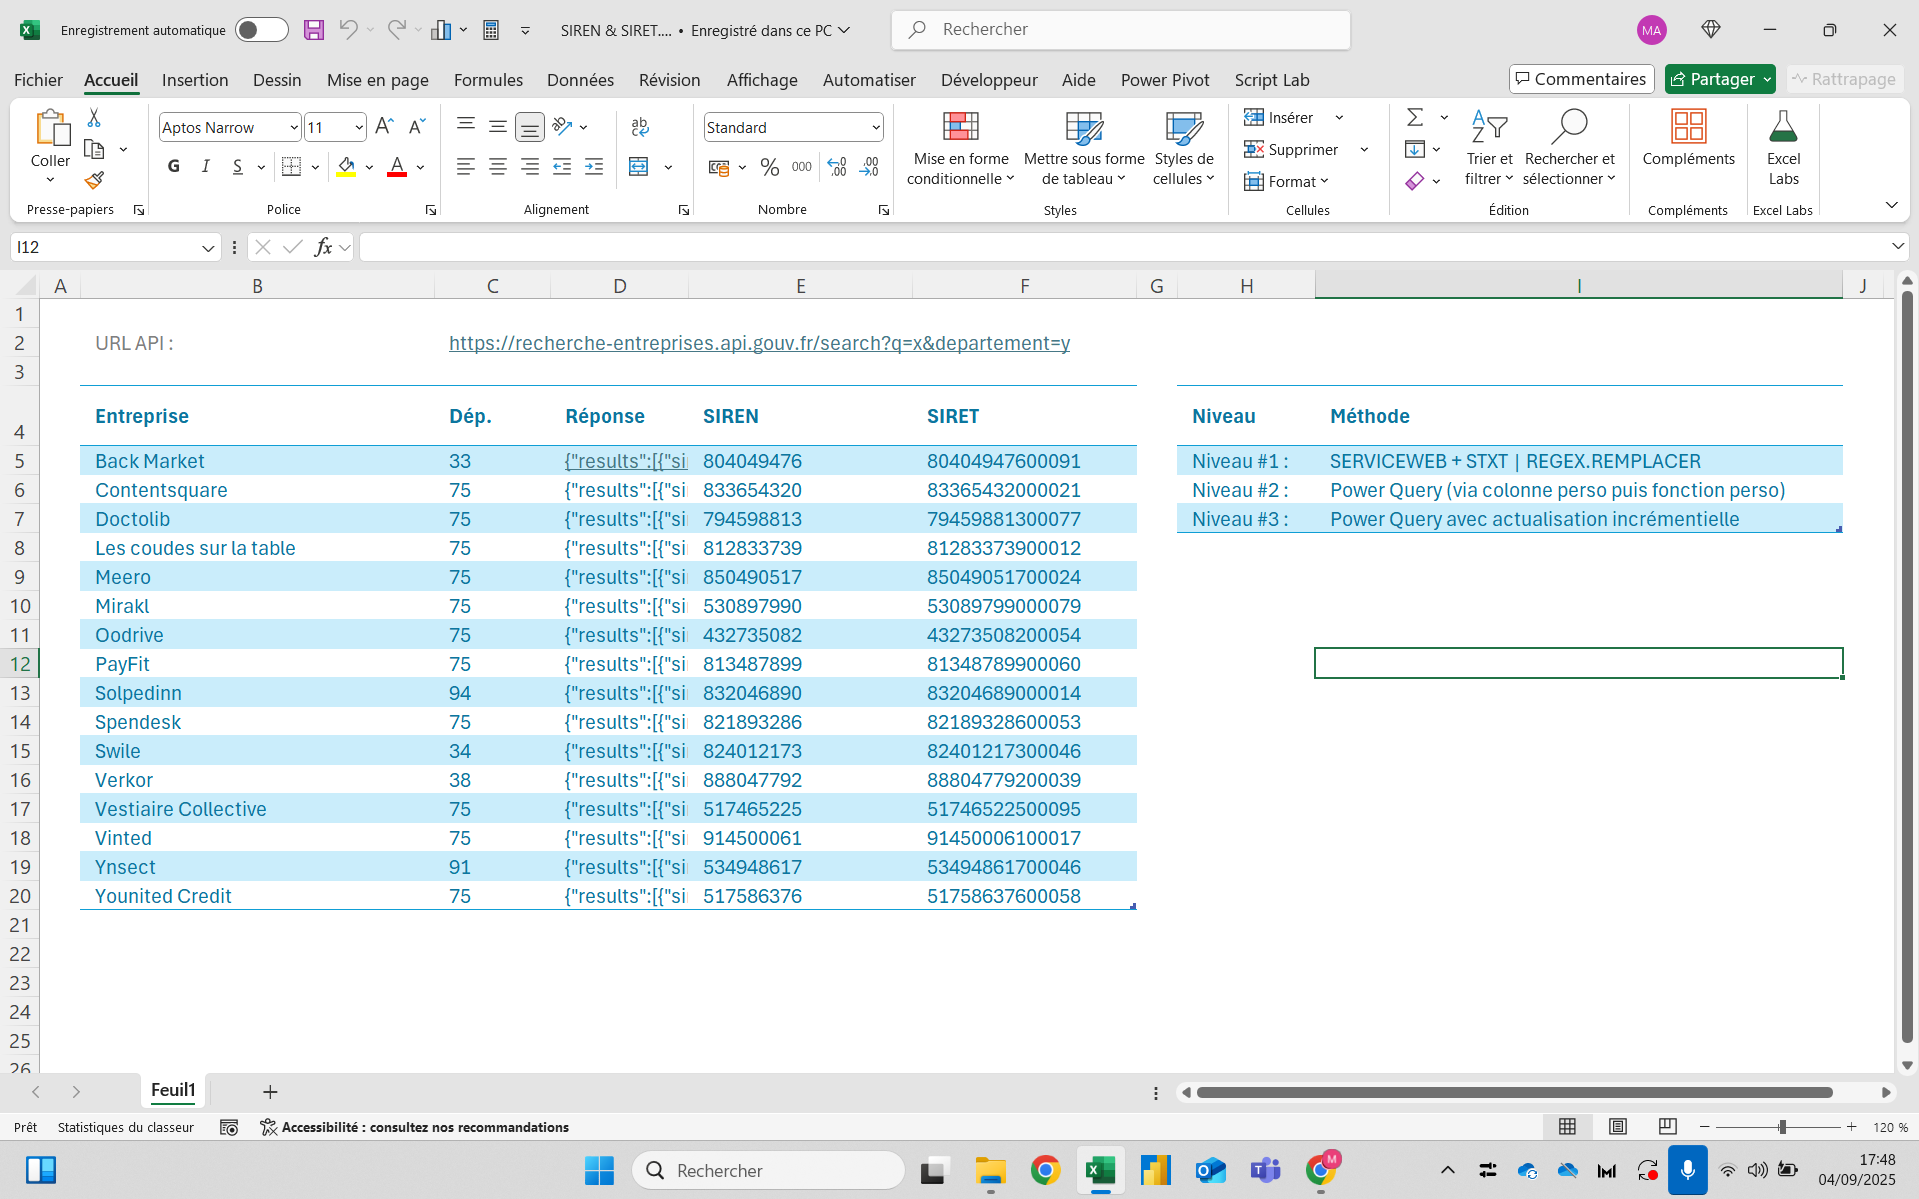Screen dimensions: 1919x1199
Task: Click the macro recording icon in status bar
Action: click(229, 1127)
